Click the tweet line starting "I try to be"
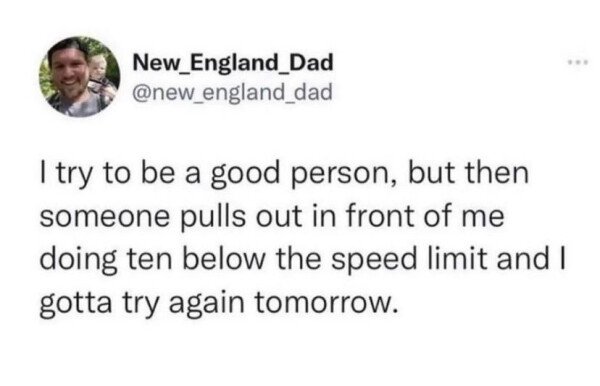 click(284, 174)
